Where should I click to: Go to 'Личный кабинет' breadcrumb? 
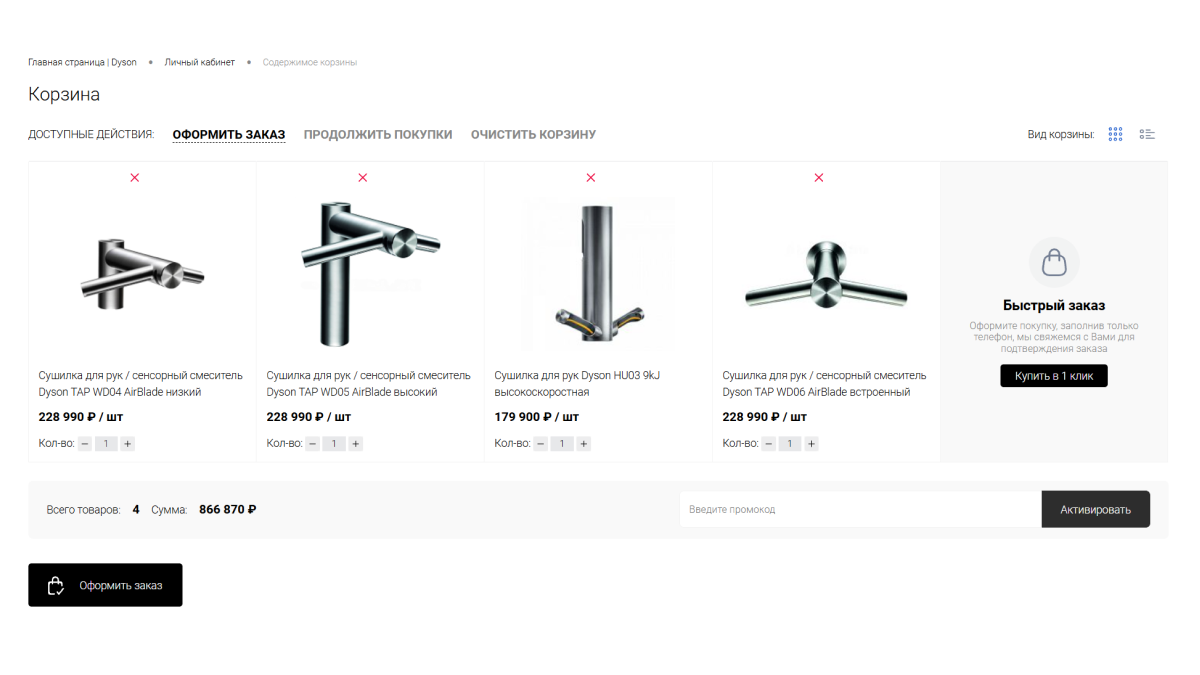click(x=200, y=62)
